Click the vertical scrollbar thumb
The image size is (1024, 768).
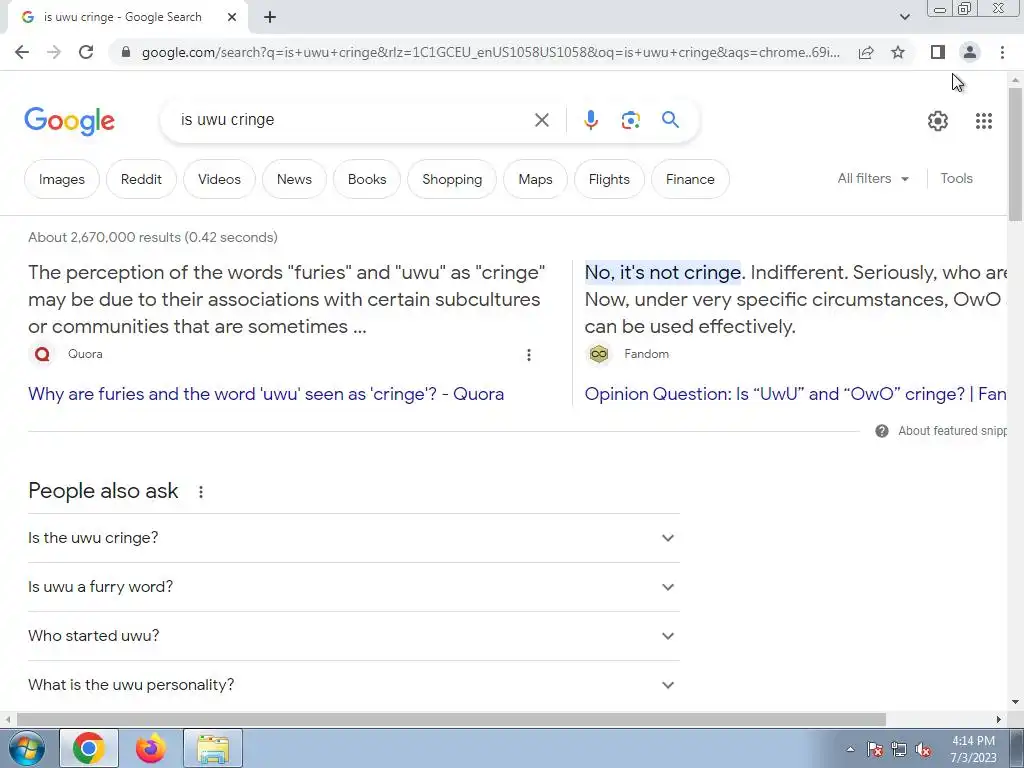click(1015, 154)
